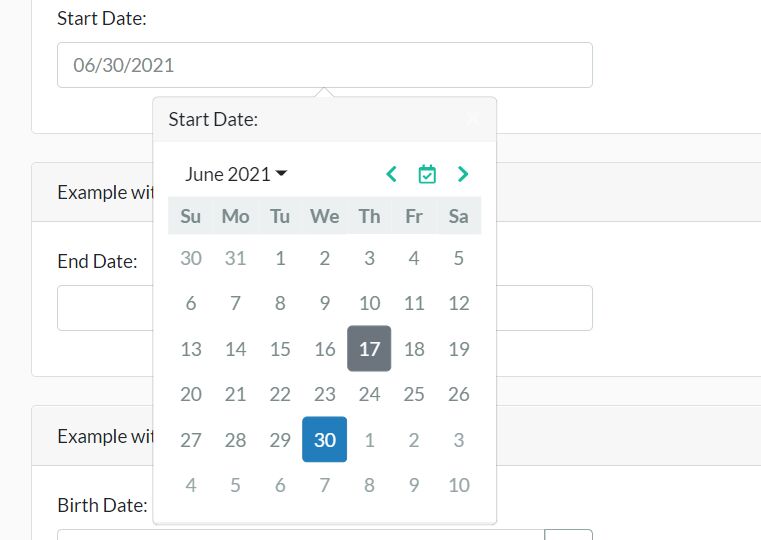Pick June 1 on the calendar

[x=280, y=258]
